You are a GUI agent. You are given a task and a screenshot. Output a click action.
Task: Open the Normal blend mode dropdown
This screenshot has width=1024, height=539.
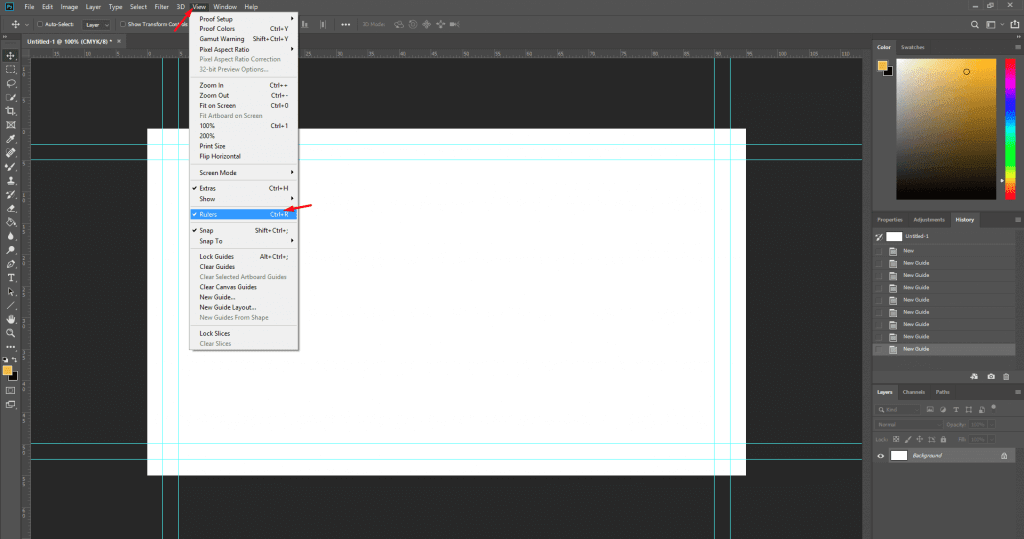908,425
